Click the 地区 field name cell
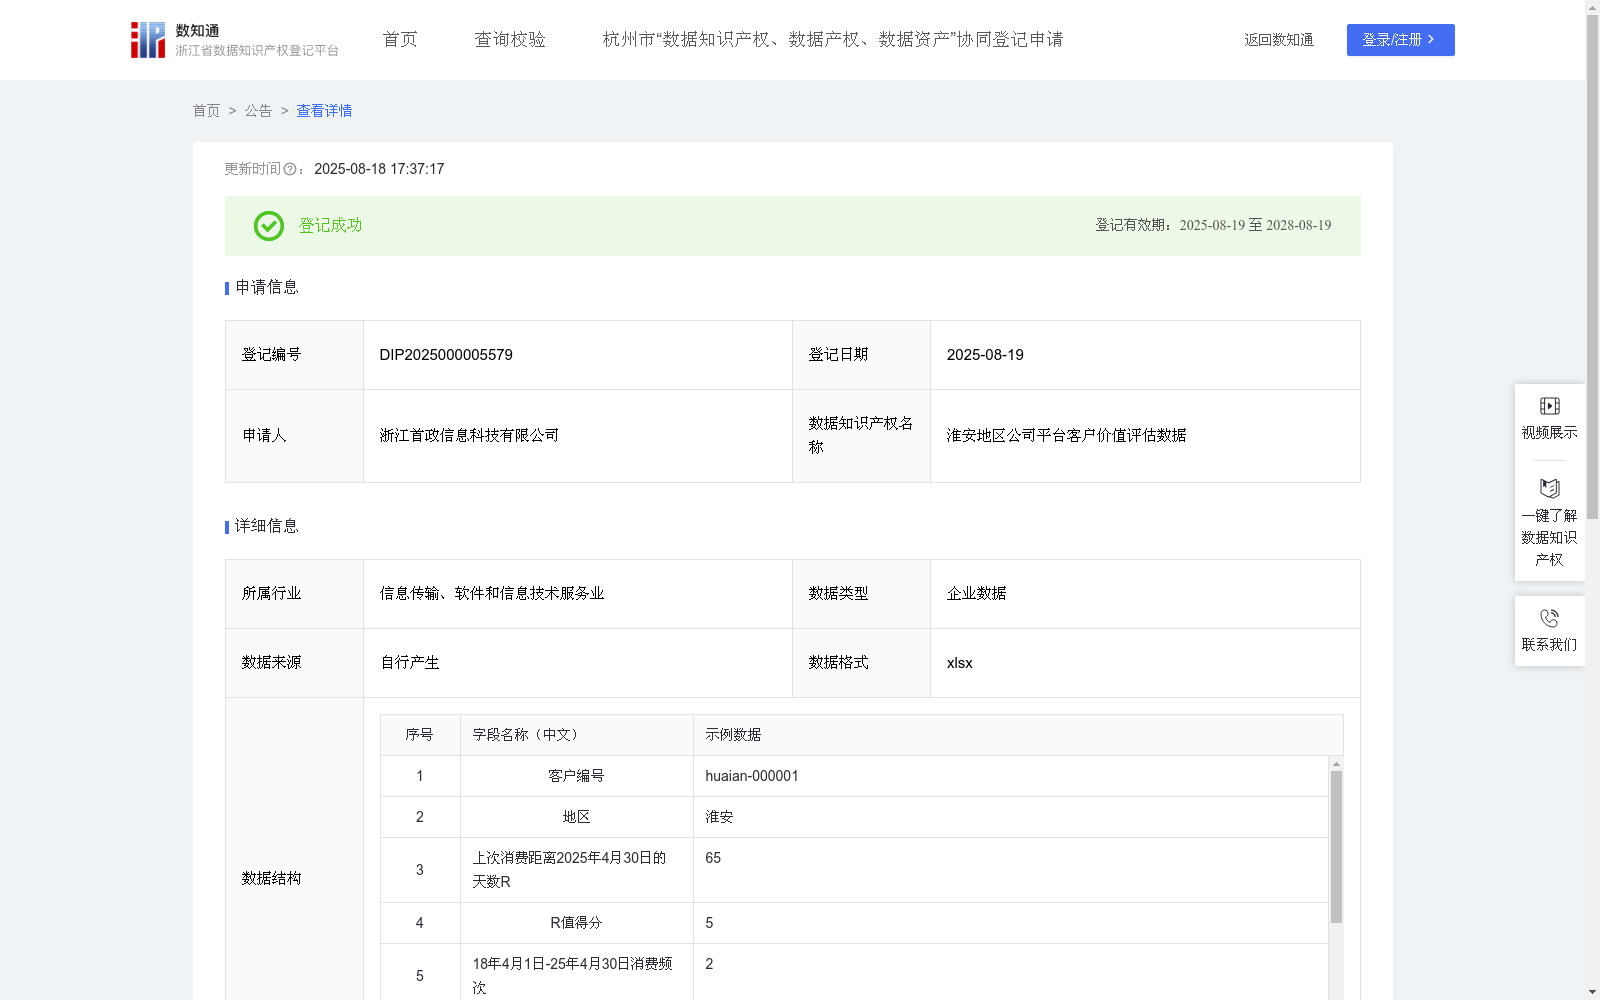Image resolution: width=1600 pixels, height=1000 pixels. click(576, 817)
